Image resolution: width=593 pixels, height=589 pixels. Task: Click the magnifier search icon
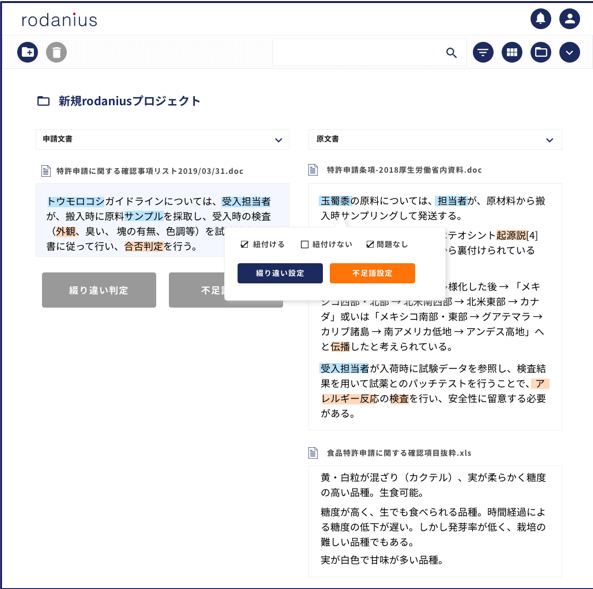pos(451,53)
